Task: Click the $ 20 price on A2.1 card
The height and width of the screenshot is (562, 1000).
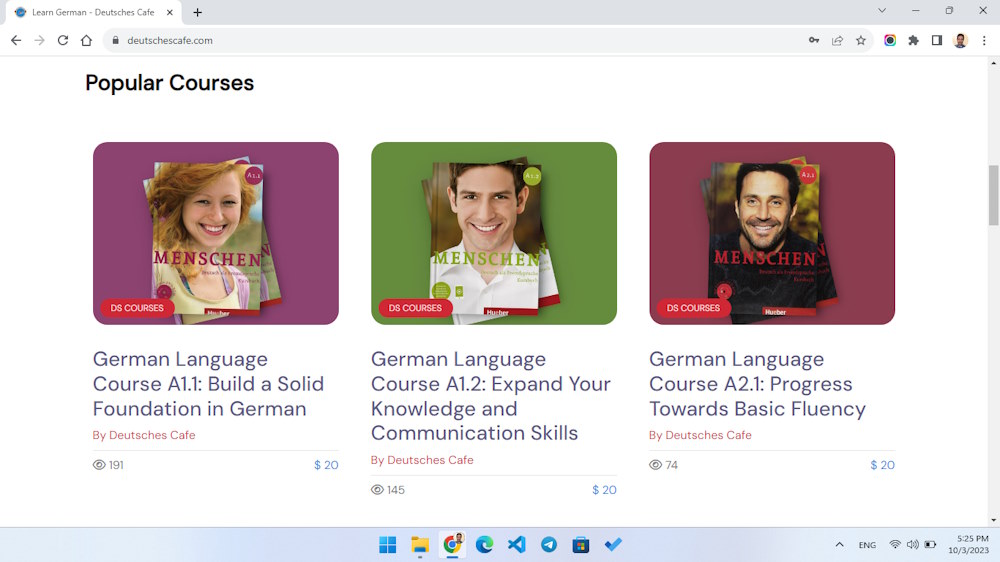Action: 882,465
